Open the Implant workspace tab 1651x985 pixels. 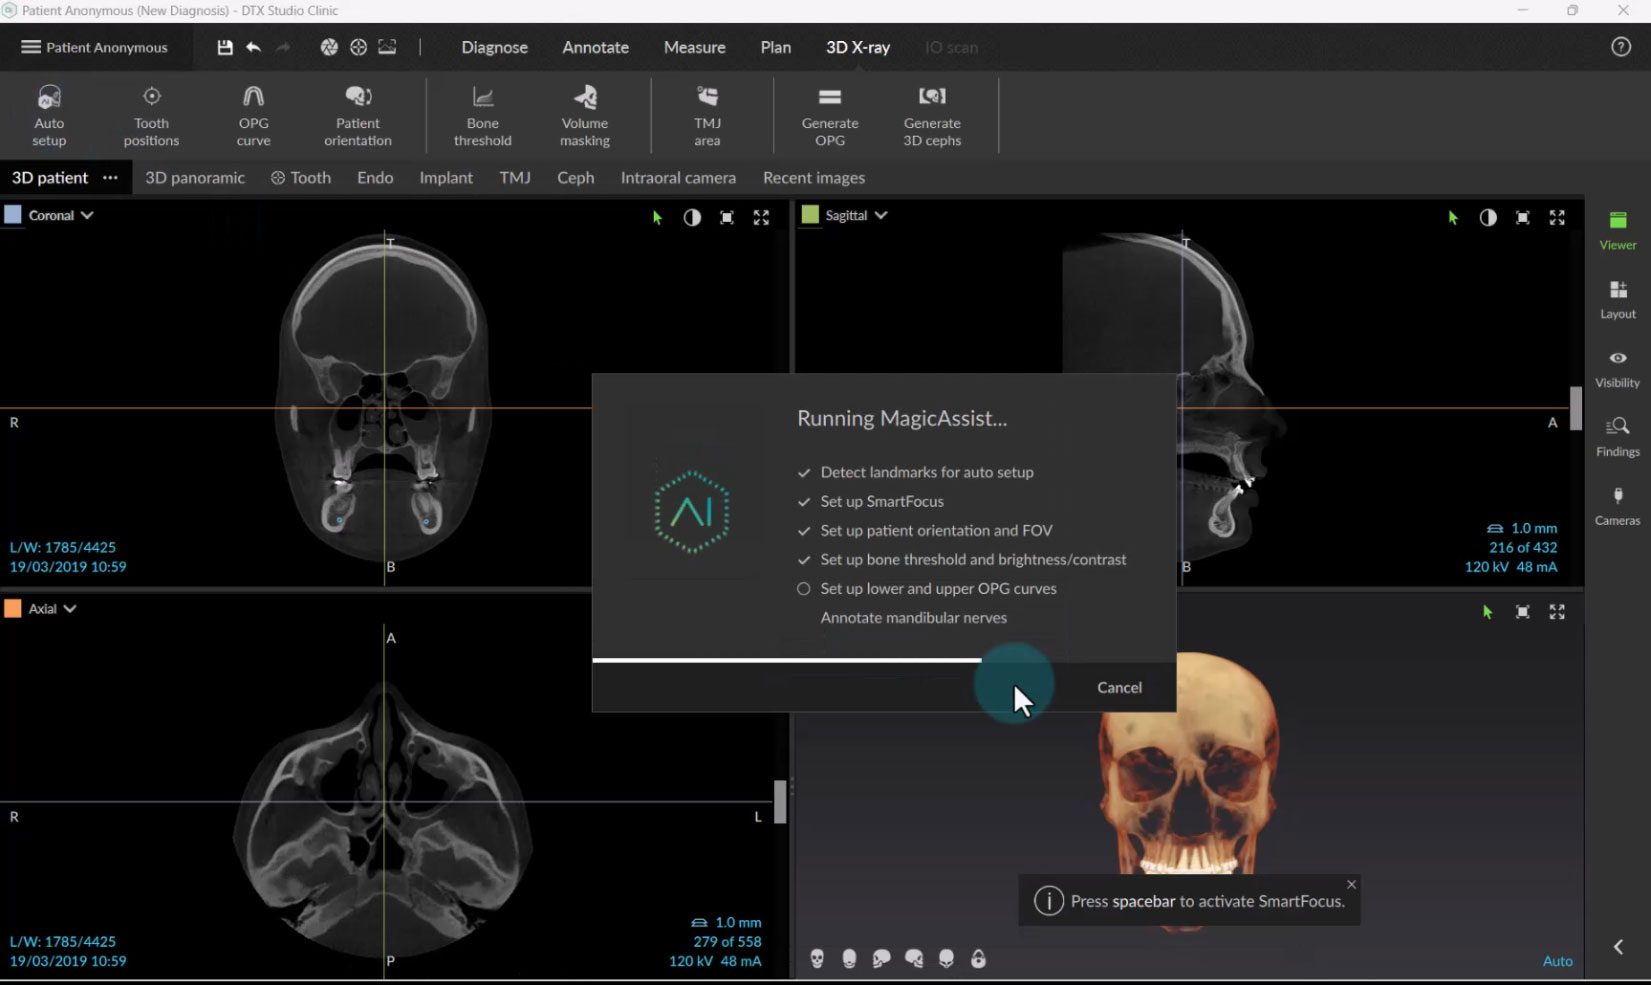pos(446,177)
